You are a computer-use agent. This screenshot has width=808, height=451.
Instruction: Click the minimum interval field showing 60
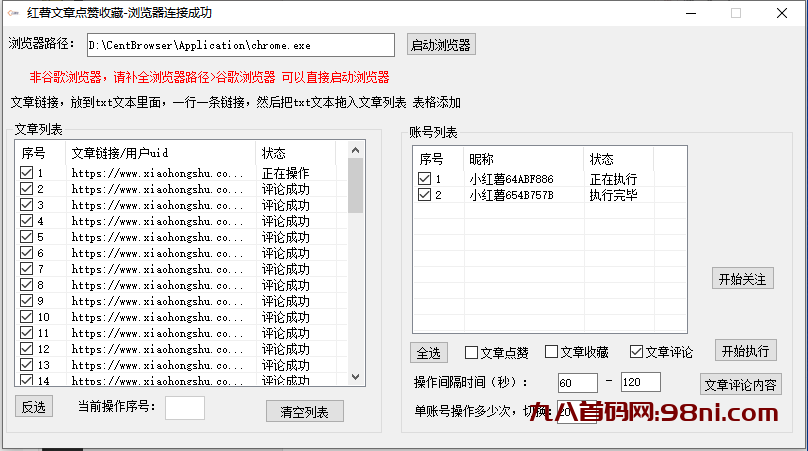(578, 383)
